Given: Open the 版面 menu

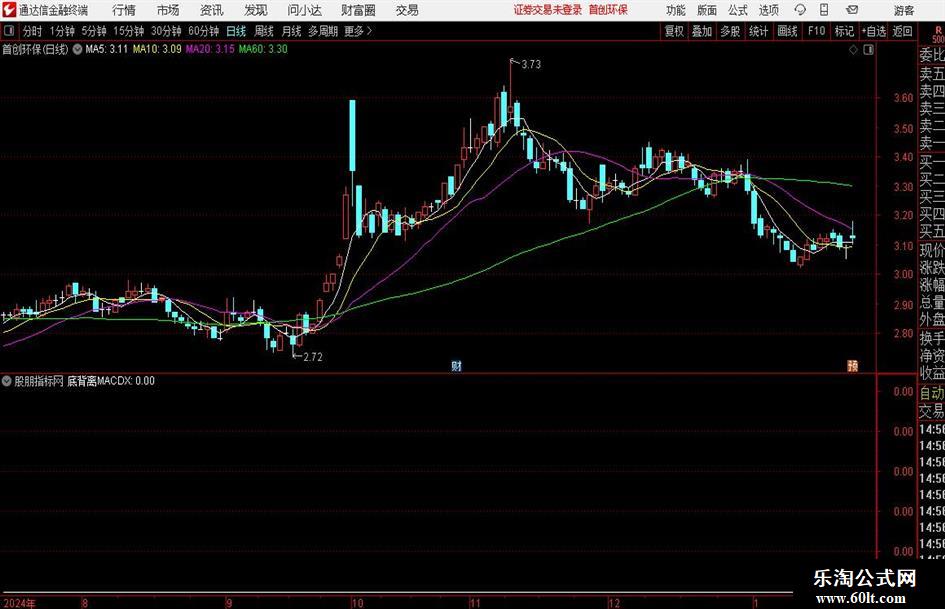Looking at the screenshot, I should (x=707, y=10).
